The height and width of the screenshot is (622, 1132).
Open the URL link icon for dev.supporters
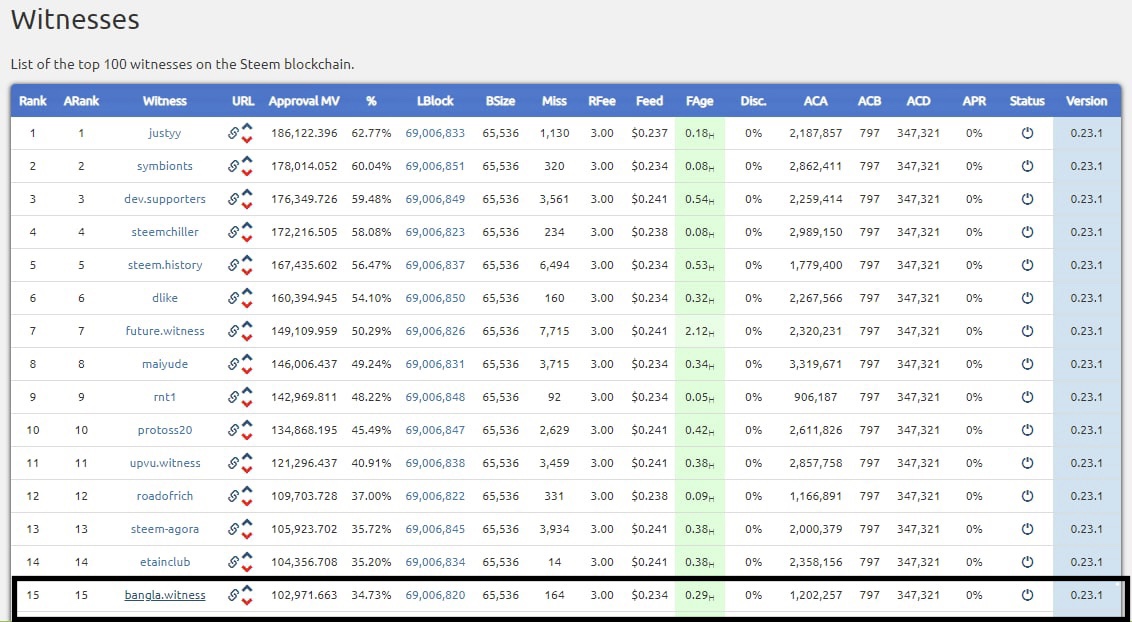[x=234, y=199]
